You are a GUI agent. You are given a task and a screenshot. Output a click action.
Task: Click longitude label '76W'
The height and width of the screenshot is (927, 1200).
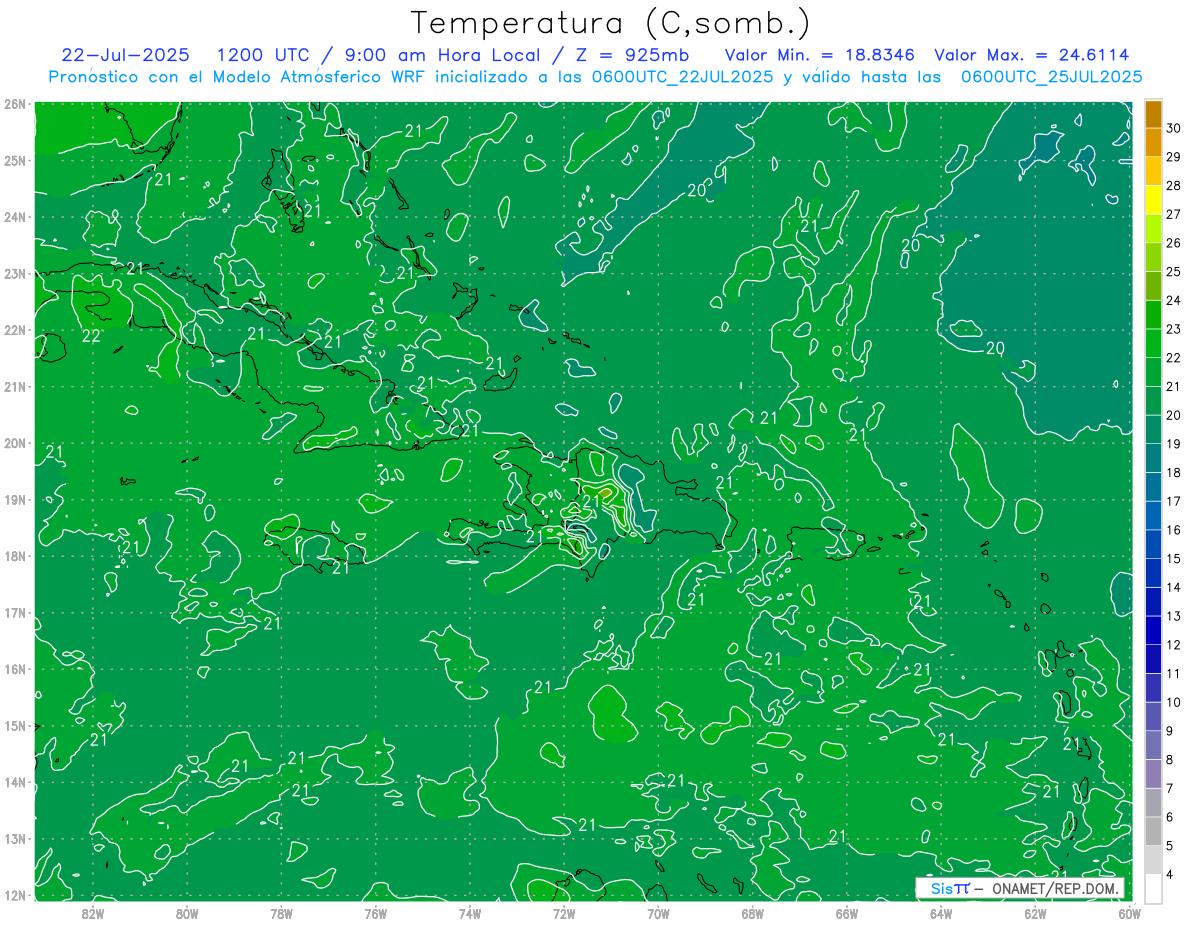click(x=375, y=913)
